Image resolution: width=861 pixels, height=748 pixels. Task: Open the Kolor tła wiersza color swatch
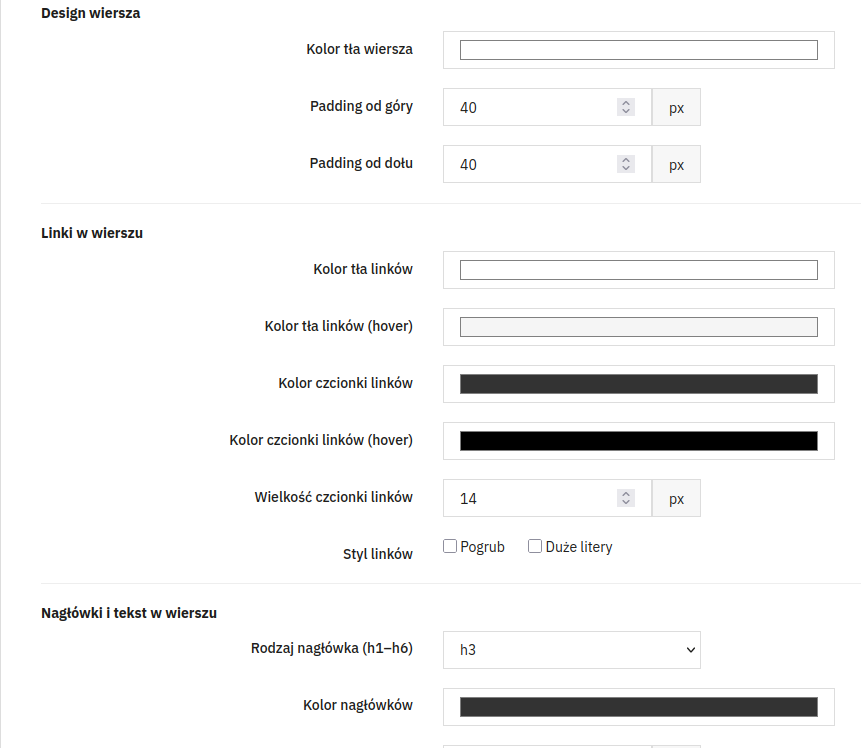639,50
